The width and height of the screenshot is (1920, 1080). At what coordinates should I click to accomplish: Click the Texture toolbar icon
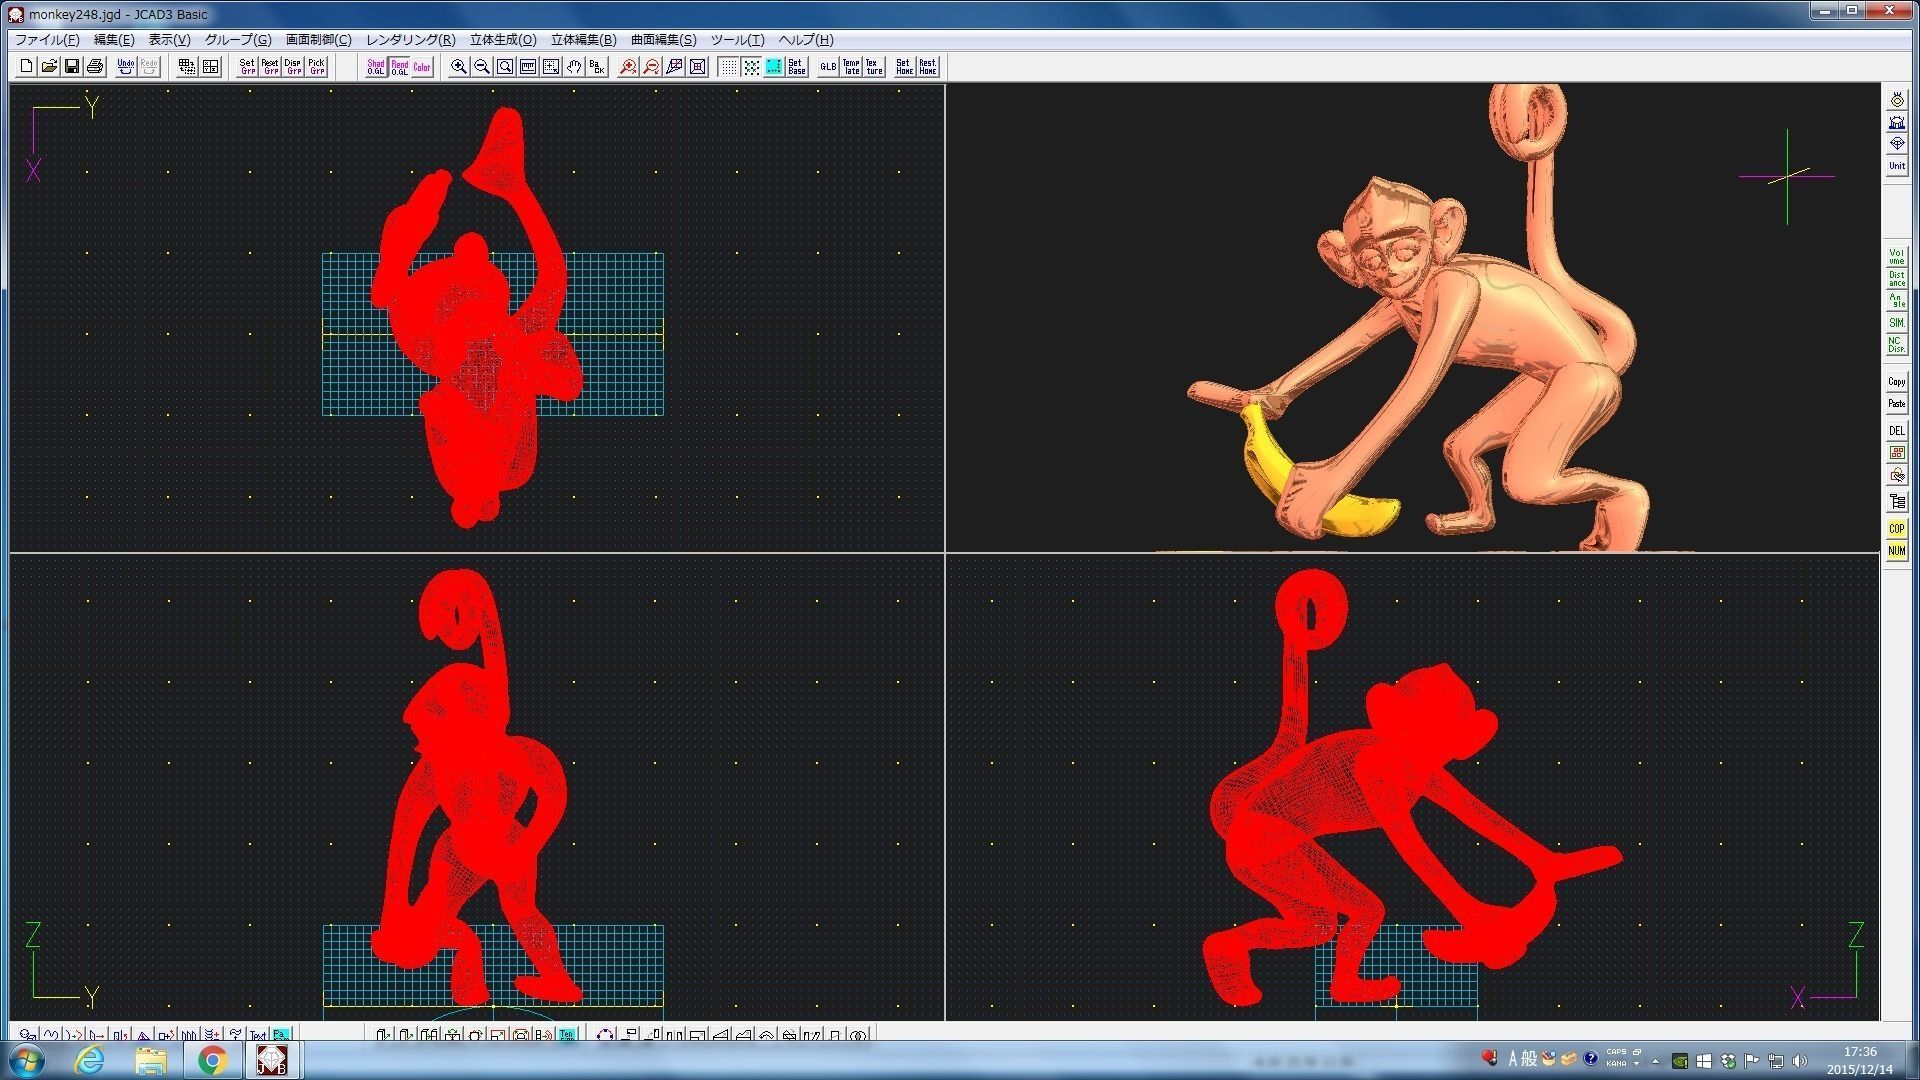[874, 67]
